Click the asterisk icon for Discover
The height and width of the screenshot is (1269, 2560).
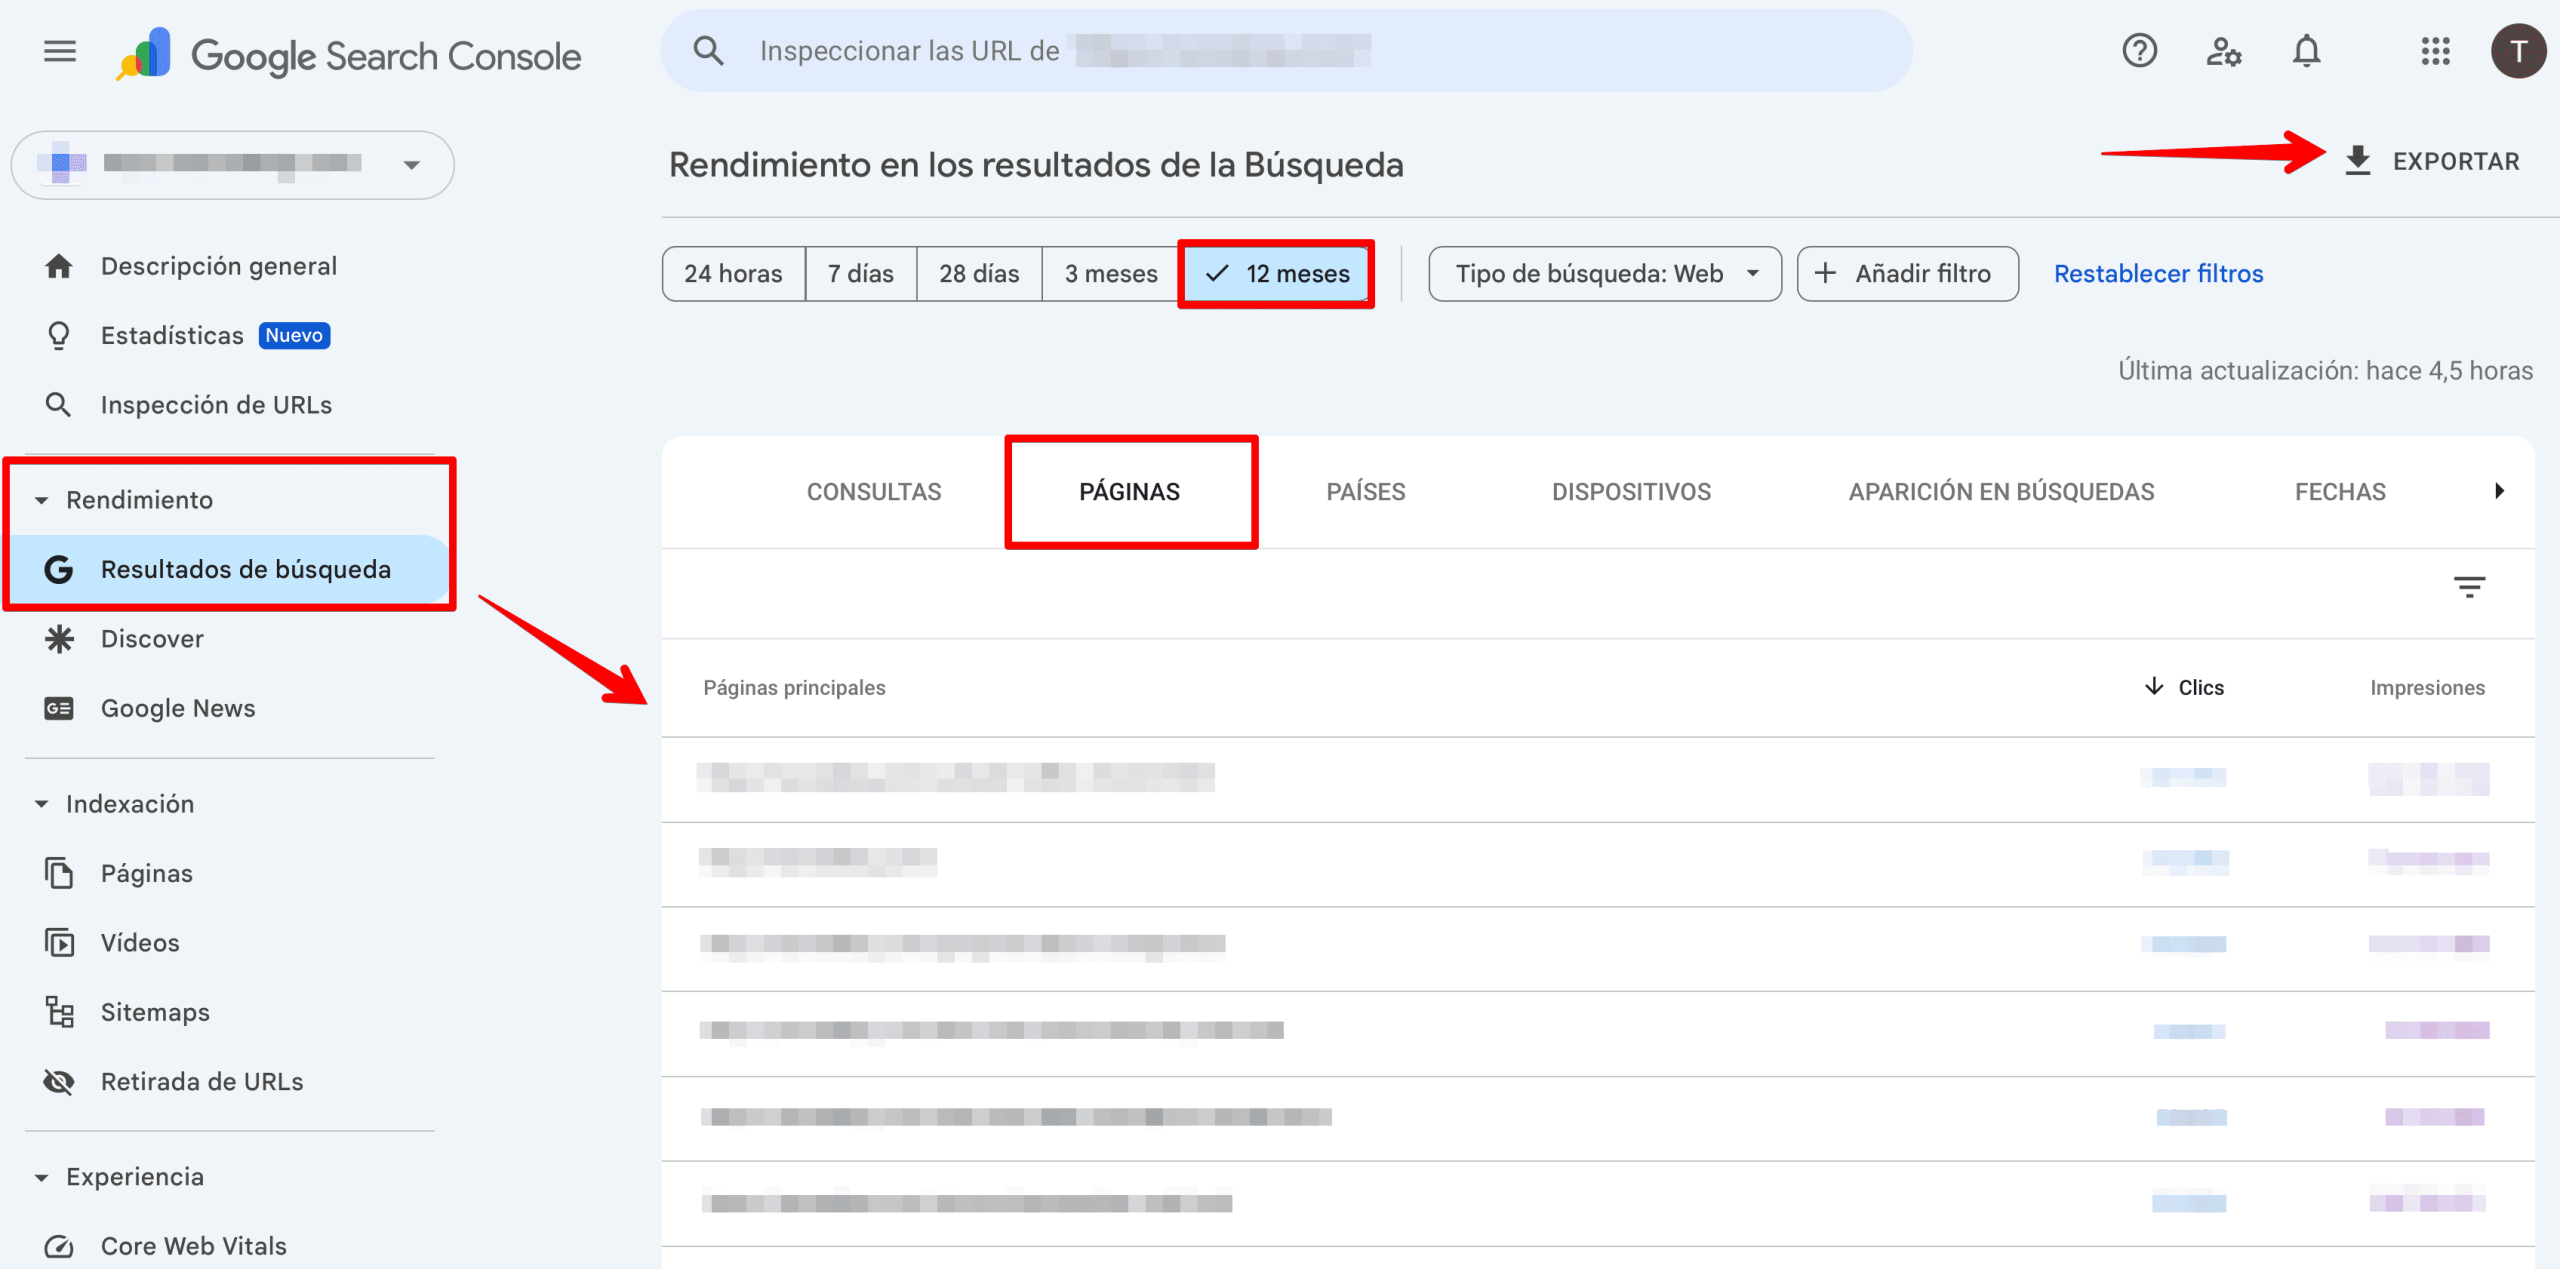(59, 639)
